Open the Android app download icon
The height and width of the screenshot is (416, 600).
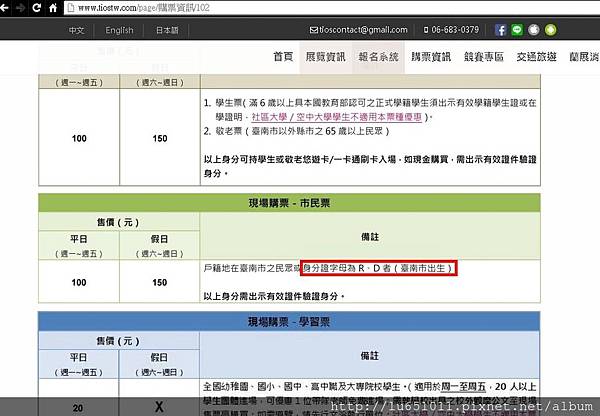(x=551, y=30)
